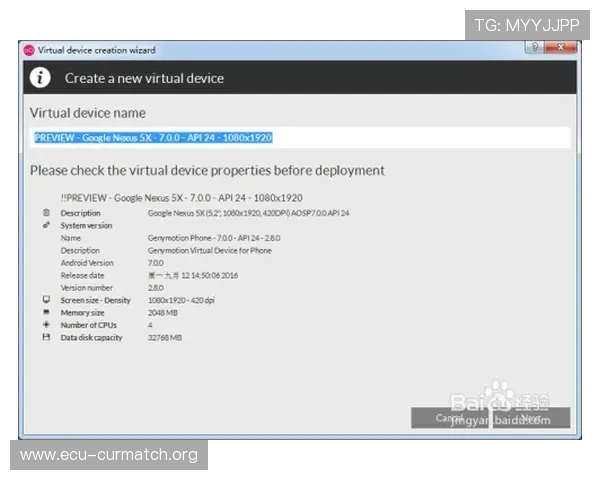
Task: Click the 'Memory size' label
Action: point(82,313)
